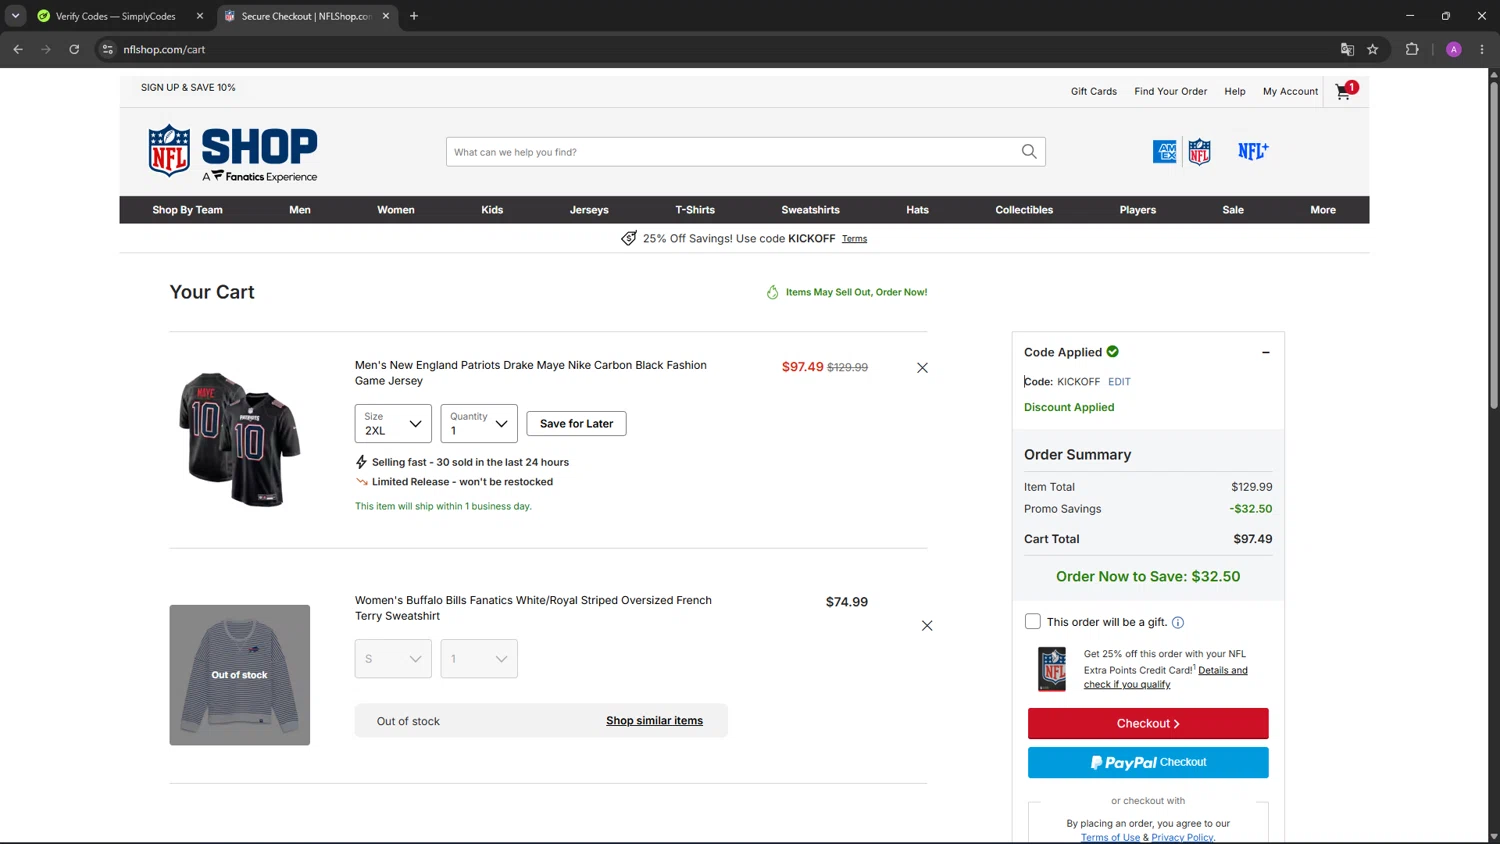The image size is (1500, 844).
Task: Open the My Account link
Action: [1290, 91]
